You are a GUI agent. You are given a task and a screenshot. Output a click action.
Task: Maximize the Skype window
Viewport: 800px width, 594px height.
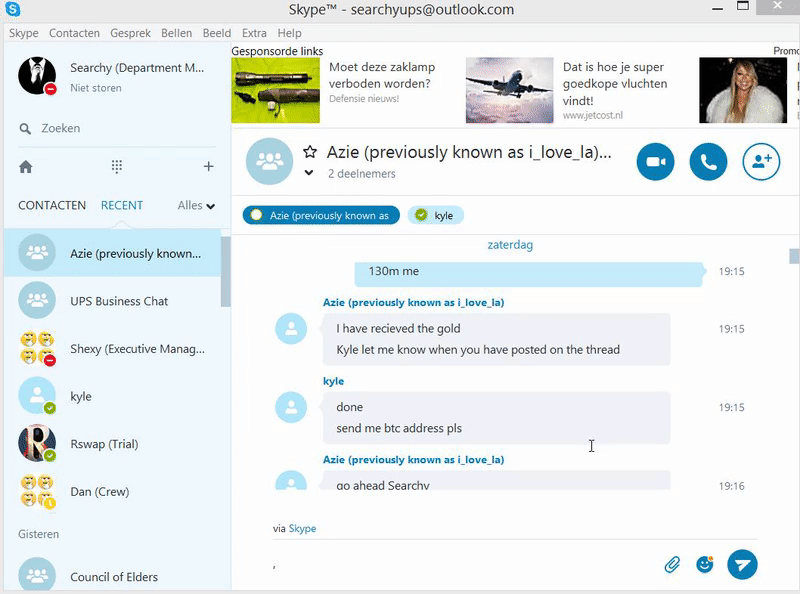[743, 6]
